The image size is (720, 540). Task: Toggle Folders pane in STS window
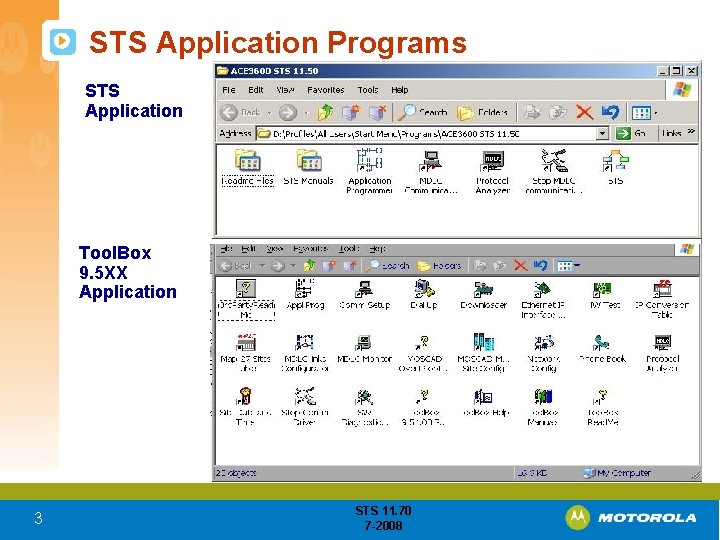click(483, 112)
